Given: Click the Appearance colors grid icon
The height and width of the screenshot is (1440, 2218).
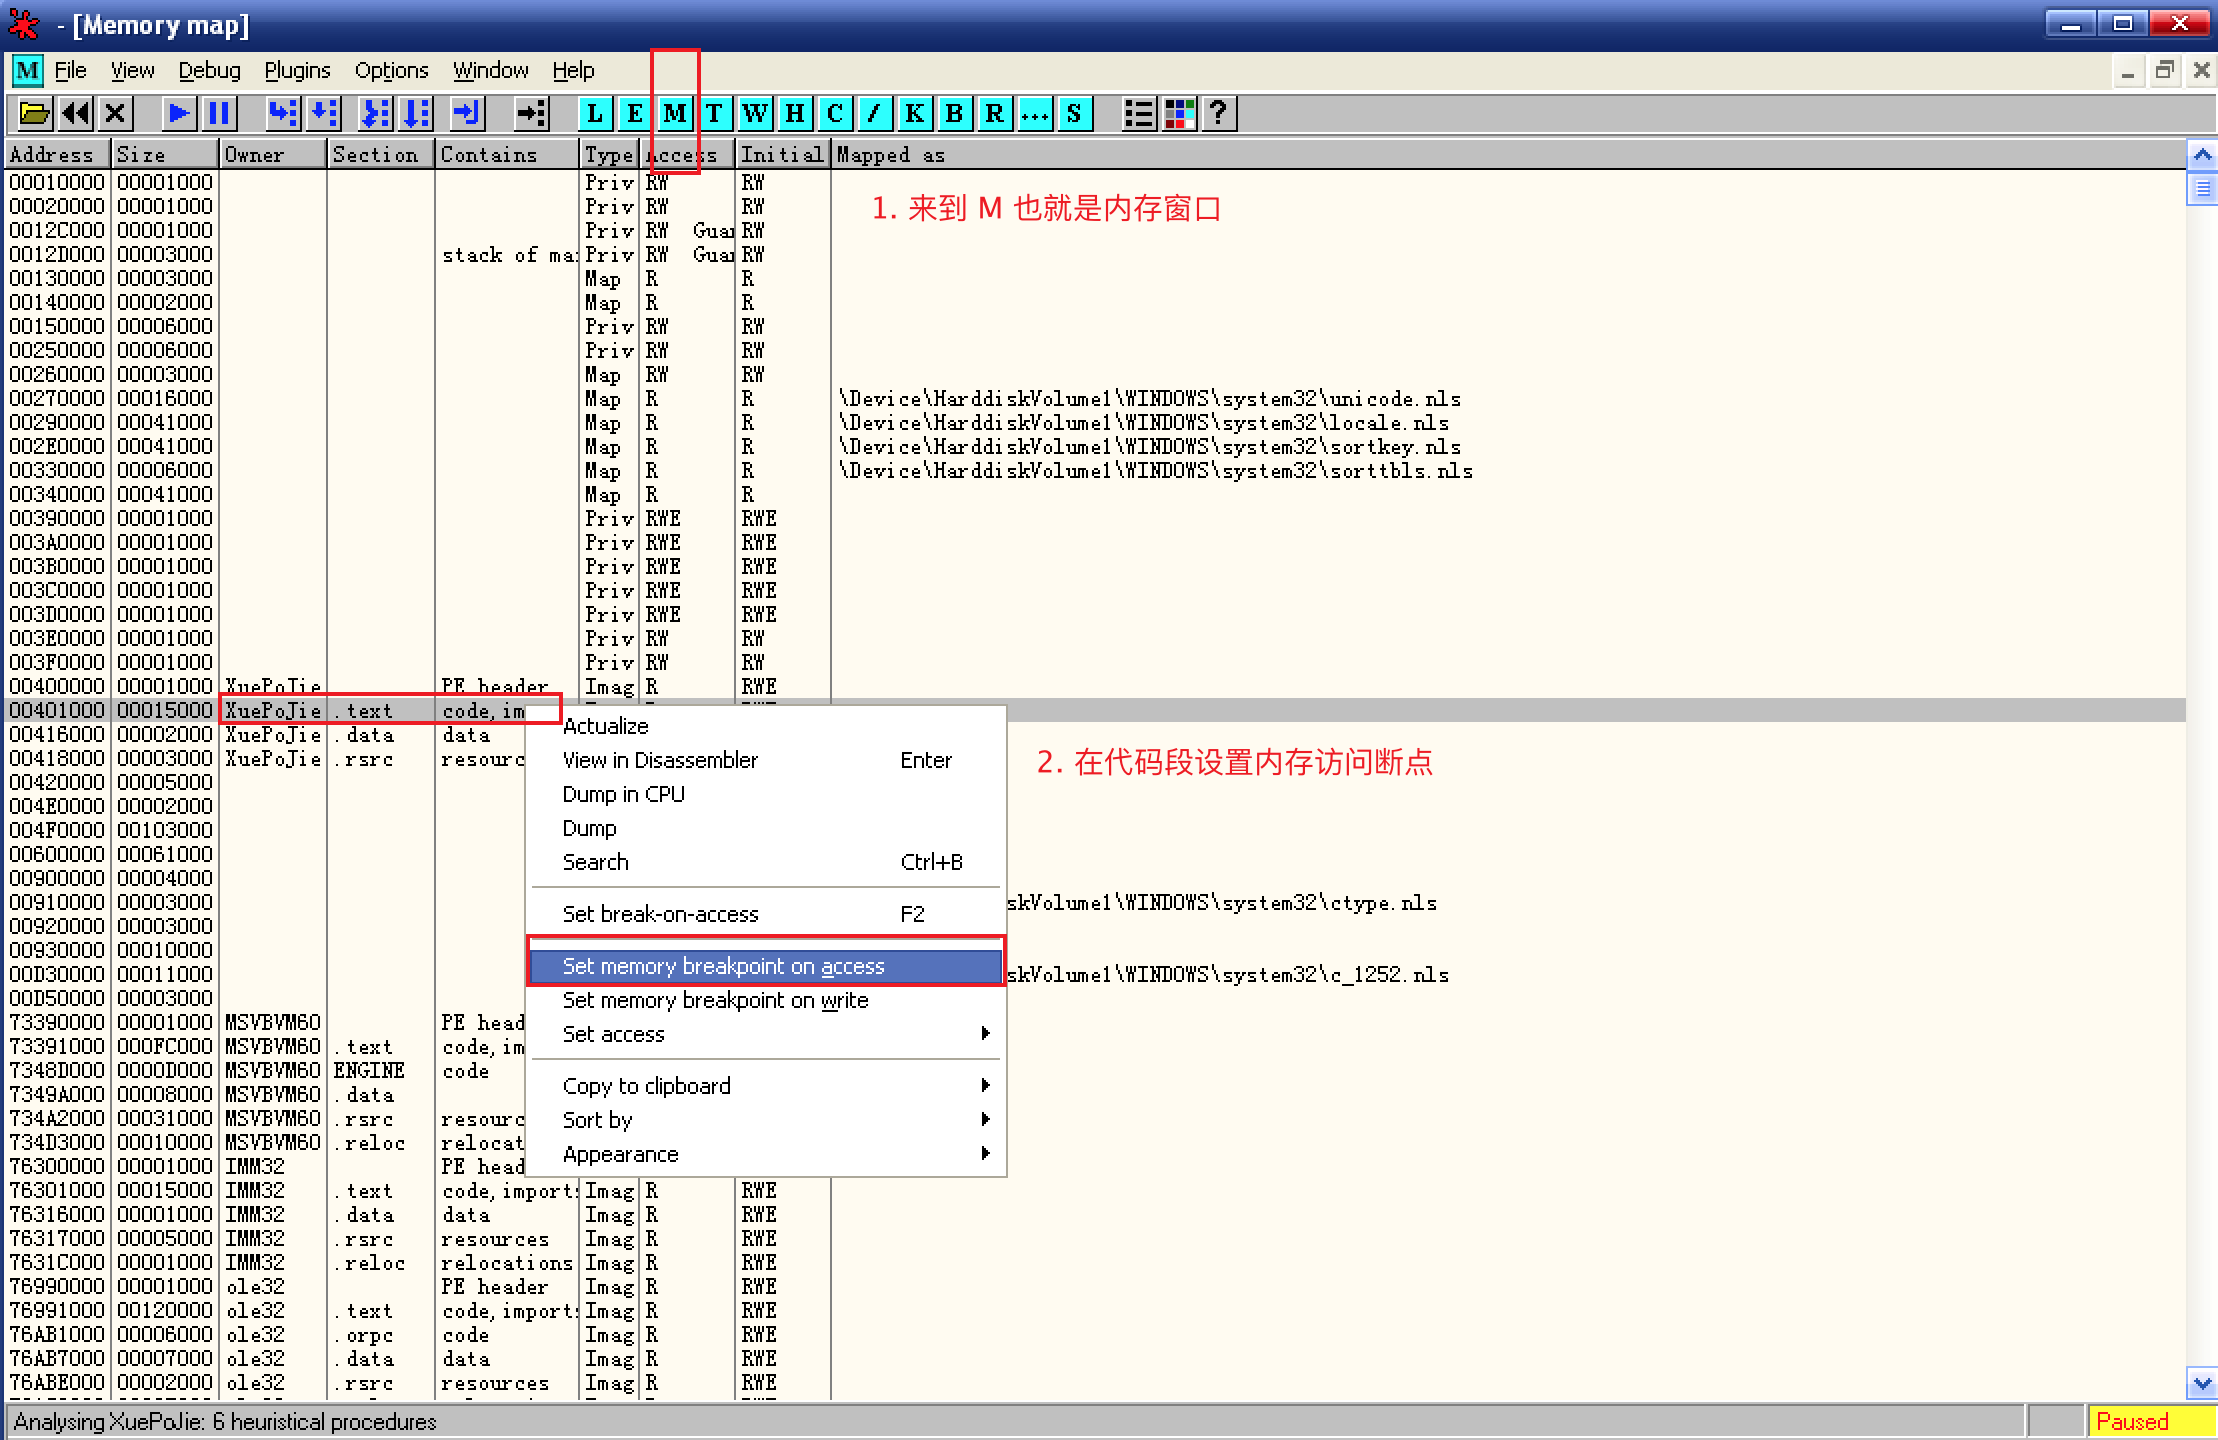Looking at the screenshot, I should [x=1179, y=114].
